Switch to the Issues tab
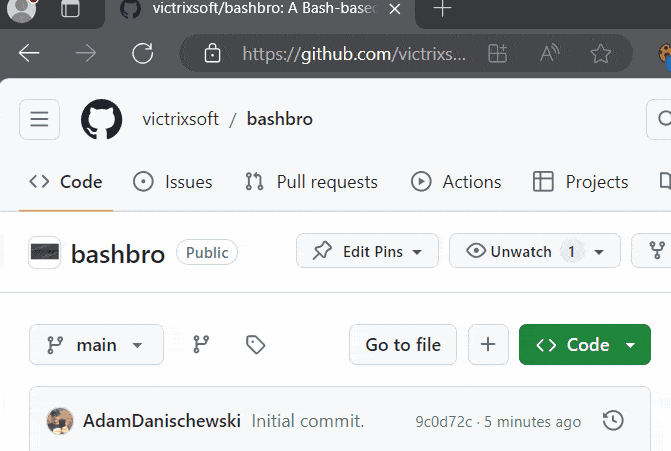This screenshot has height=451, width=671. (172, 182)
